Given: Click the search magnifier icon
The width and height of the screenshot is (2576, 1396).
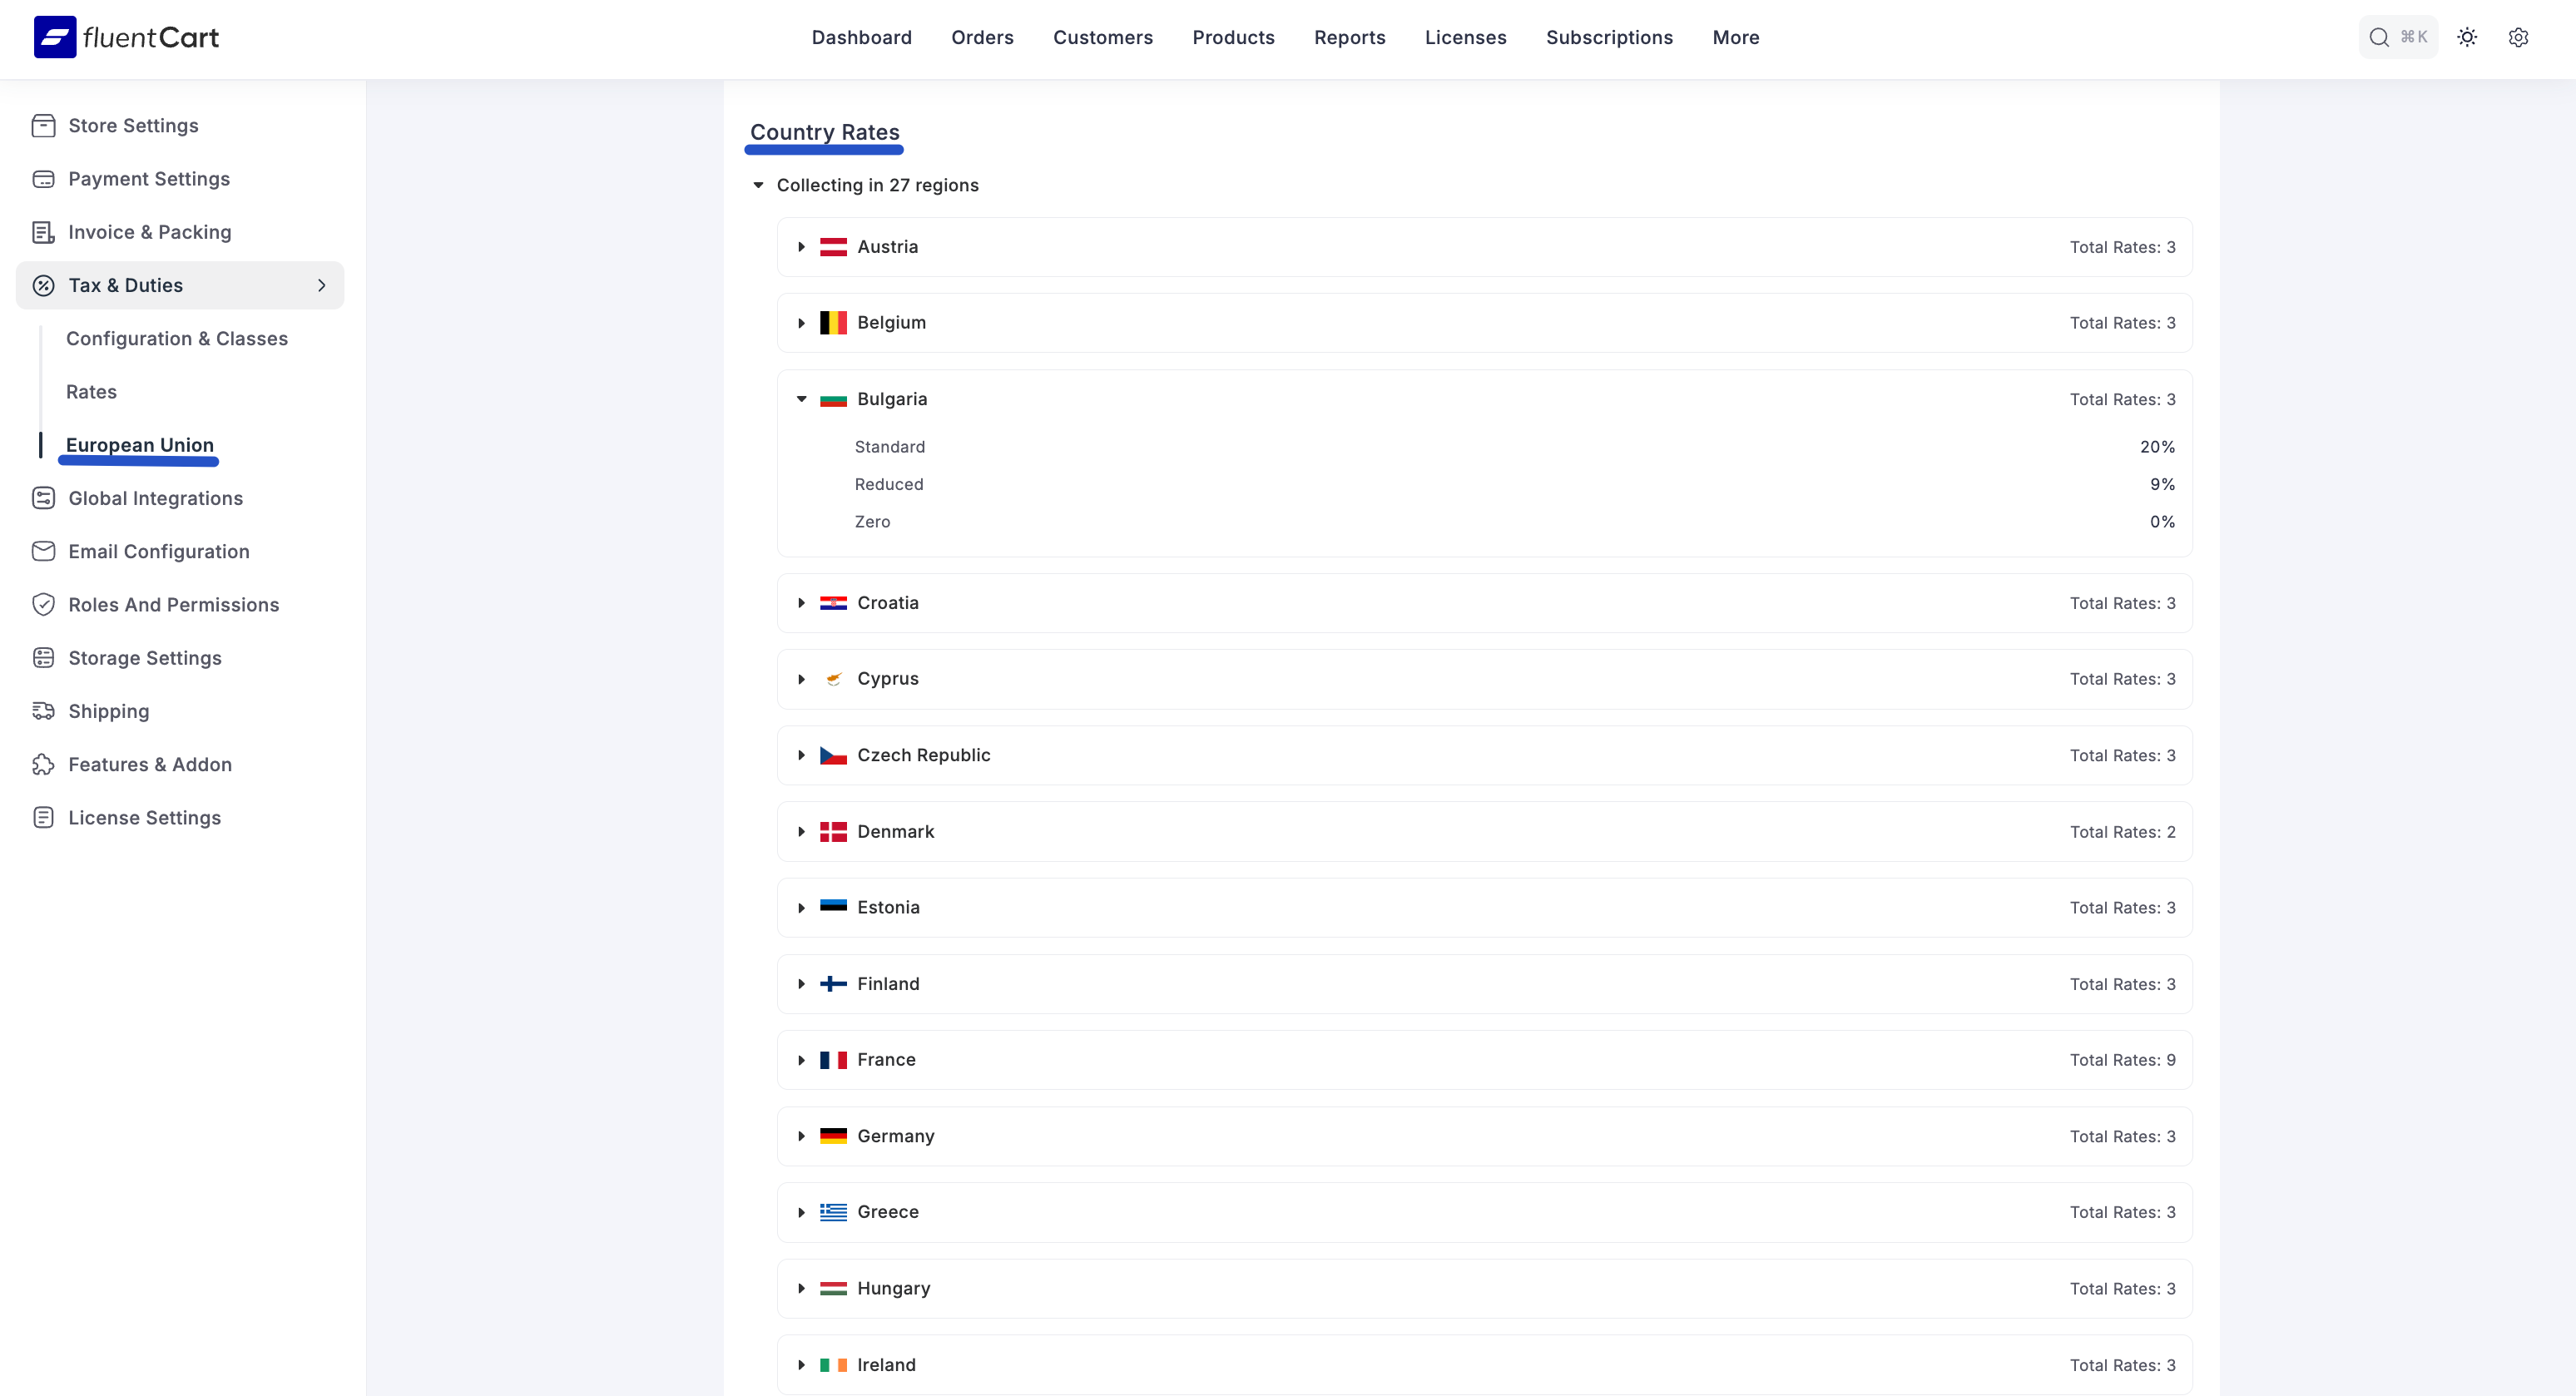Looking at the screenshot, I should (x=2379, y=37).
